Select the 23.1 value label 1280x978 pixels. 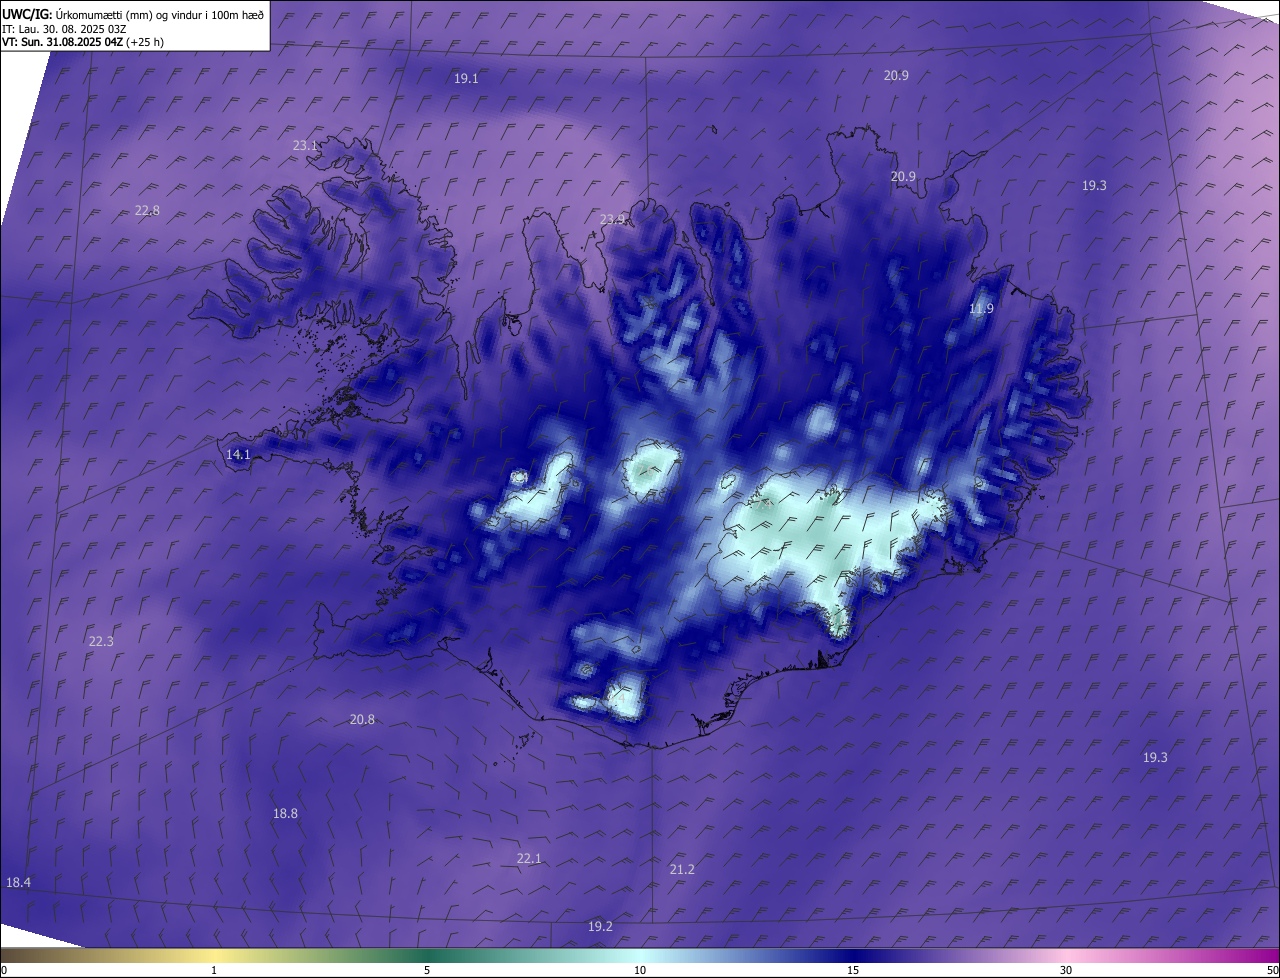click(x=305, y=146)
